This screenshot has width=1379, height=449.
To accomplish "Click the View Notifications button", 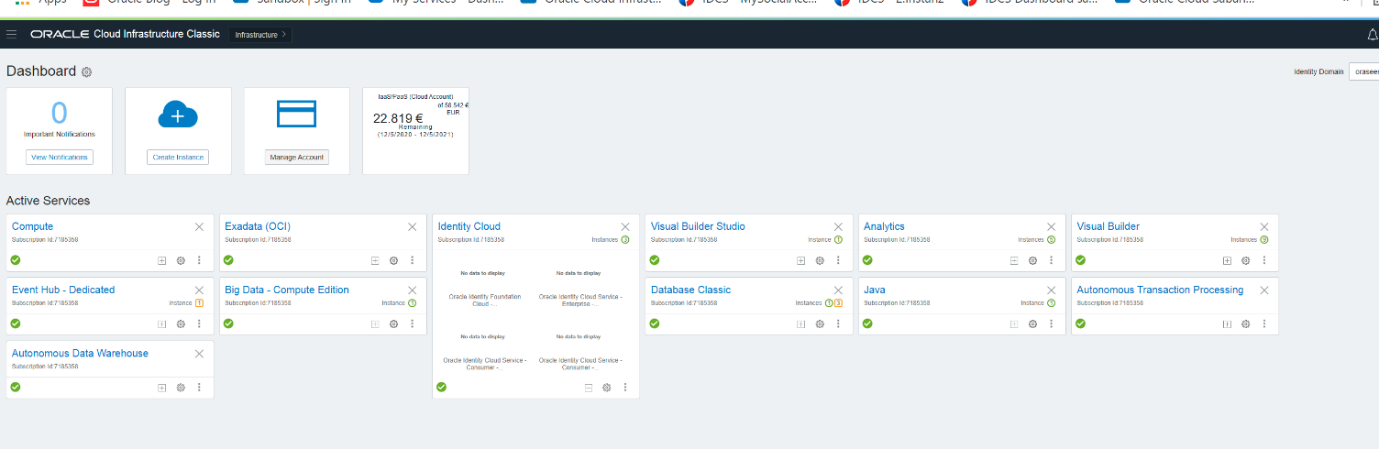I will (59, 157).
